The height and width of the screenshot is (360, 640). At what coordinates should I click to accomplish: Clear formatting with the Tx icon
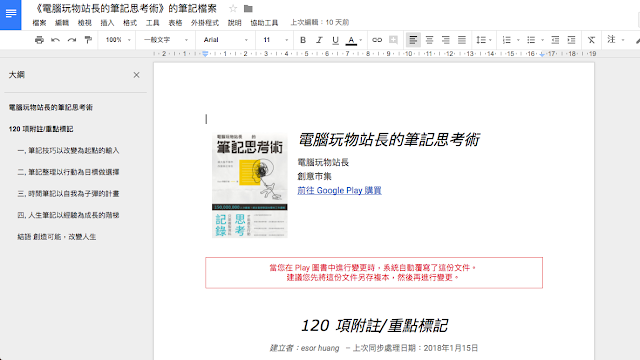pyautogui.click(x=591, y=40)
